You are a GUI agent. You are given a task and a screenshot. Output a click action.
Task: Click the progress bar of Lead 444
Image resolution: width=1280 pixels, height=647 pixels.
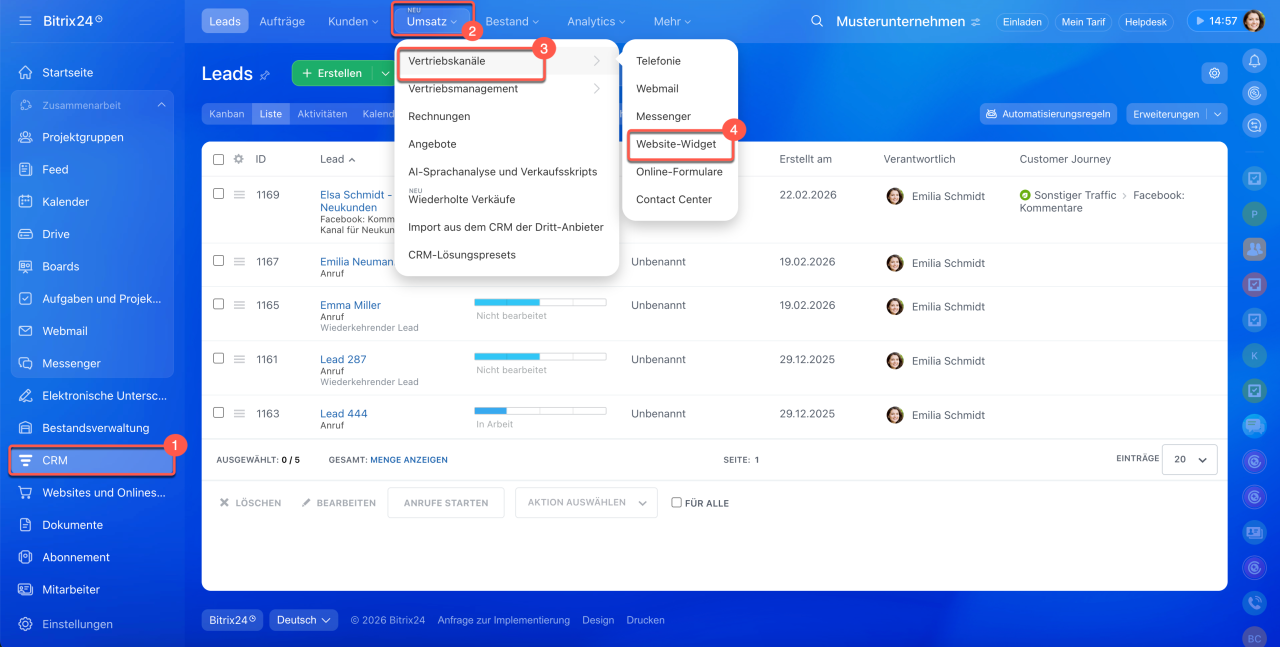pos(540,410)
